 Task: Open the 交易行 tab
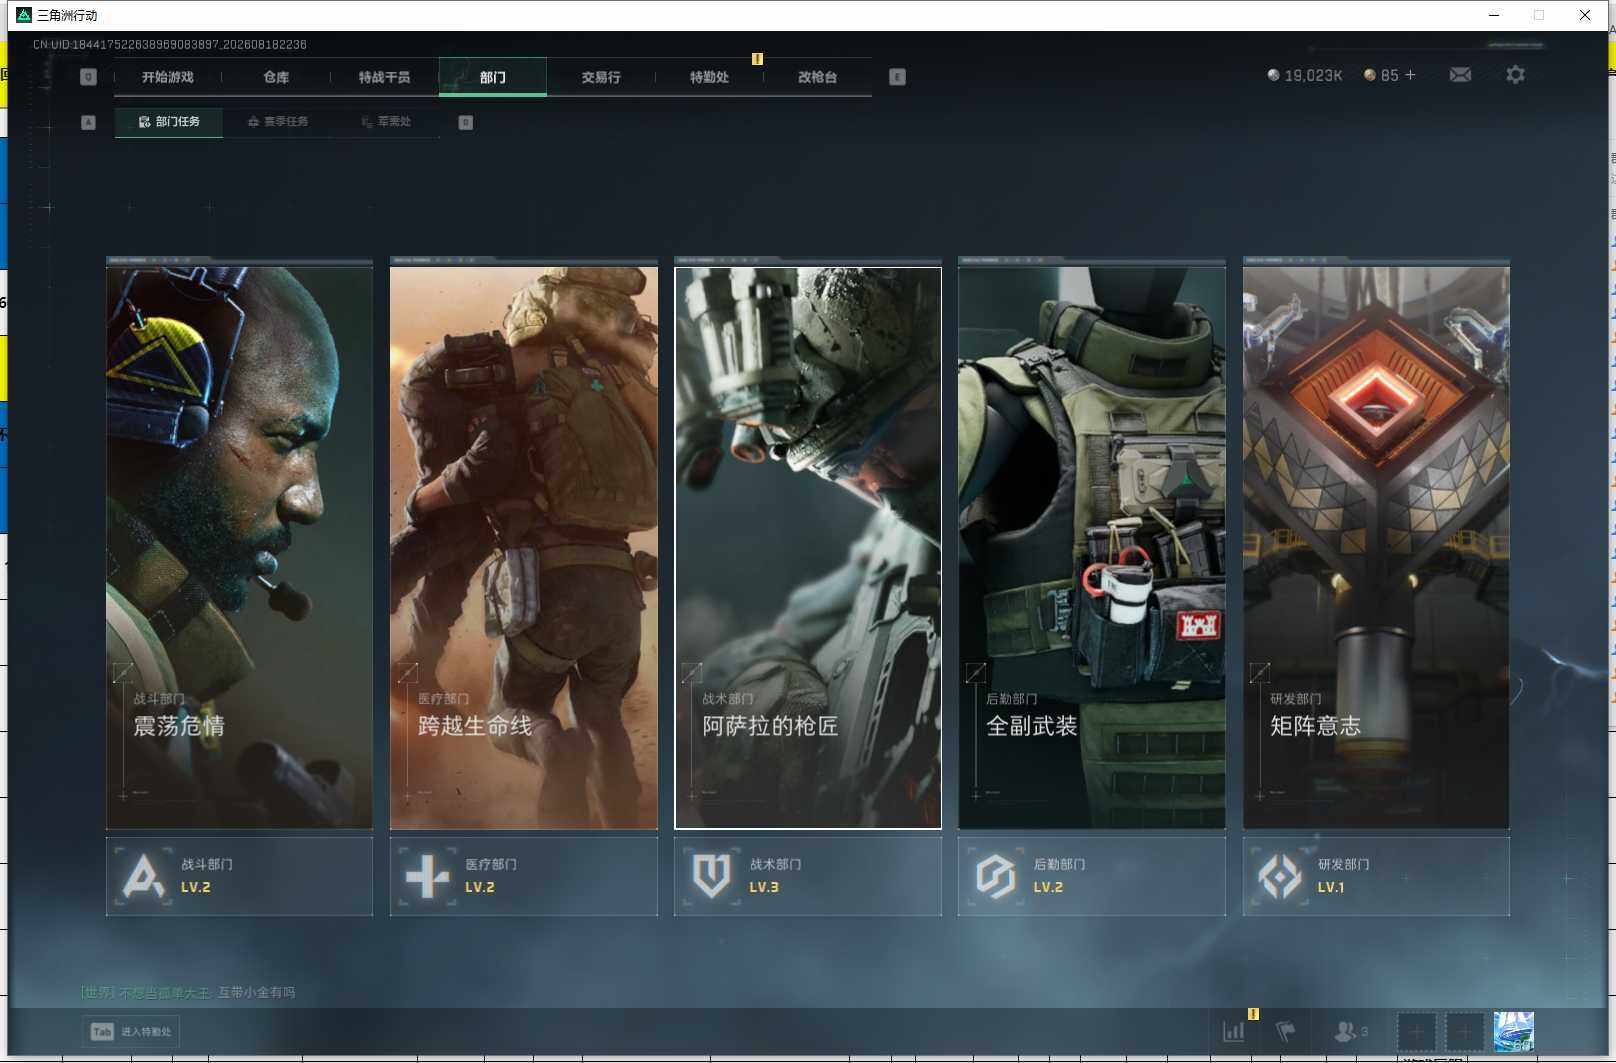[x=601, y=77]
